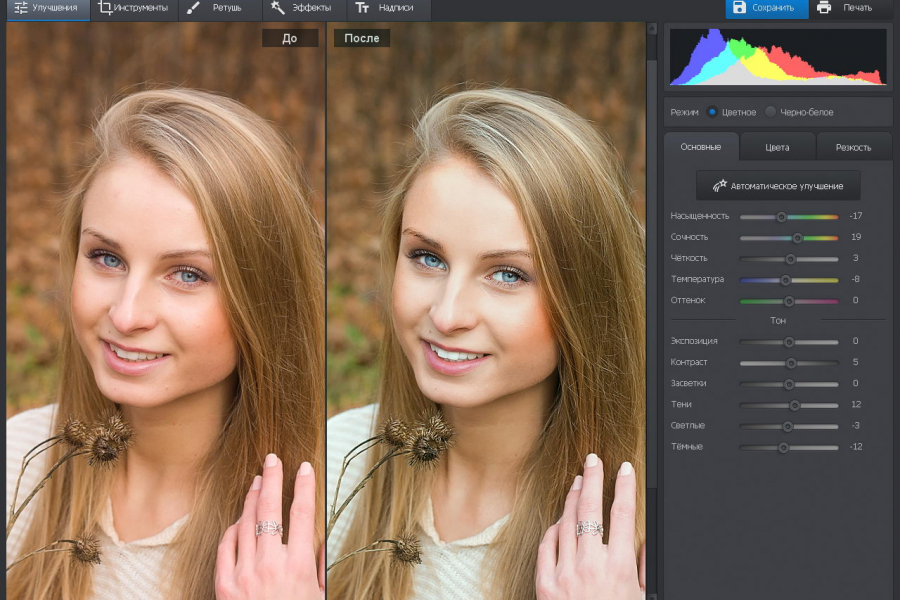Switch to the Резкость settings tab

pyautogui.click(x=854, y=148)
